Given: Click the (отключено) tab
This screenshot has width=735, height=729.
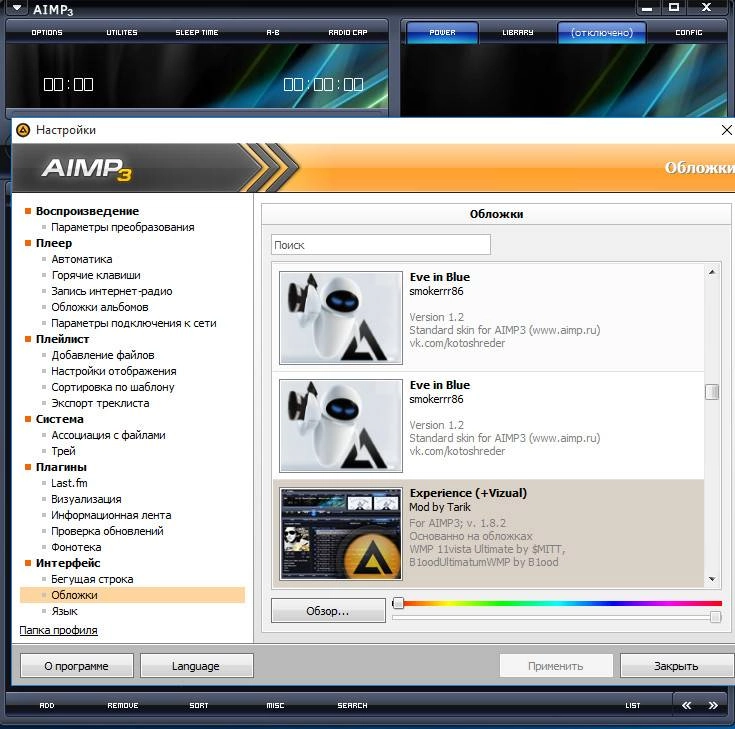Looking at the screenshot, I should 602,32.
